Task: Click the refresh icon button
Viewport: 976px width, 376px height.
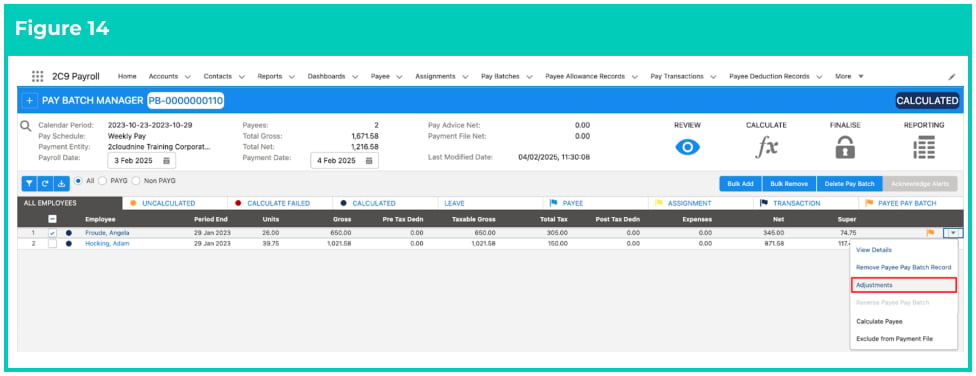Action: point(45,184)
